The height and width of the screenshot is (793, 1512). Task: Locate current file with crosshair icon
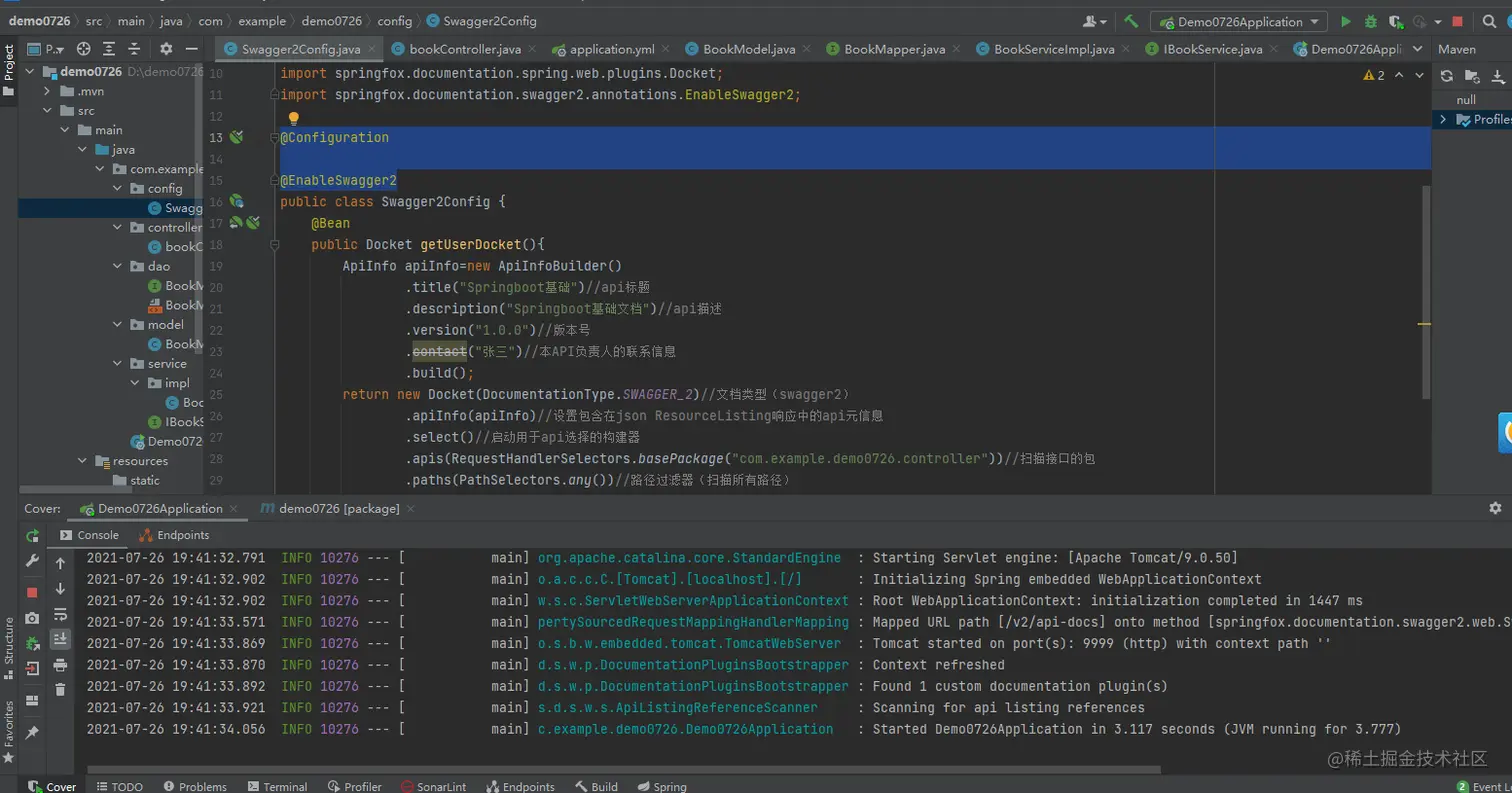coord(84,49)
